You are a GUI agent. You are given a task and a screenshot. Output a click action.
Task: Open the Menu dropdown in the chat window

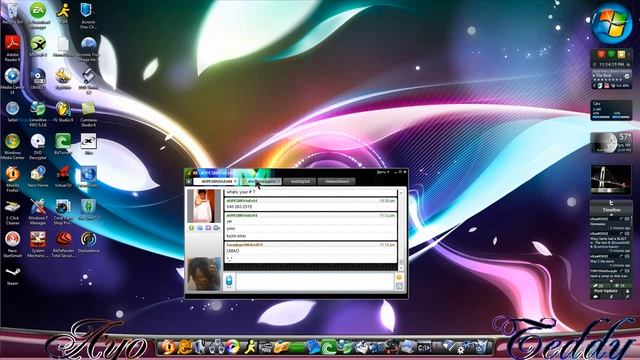pyautogui.click(x=382, y=172)
